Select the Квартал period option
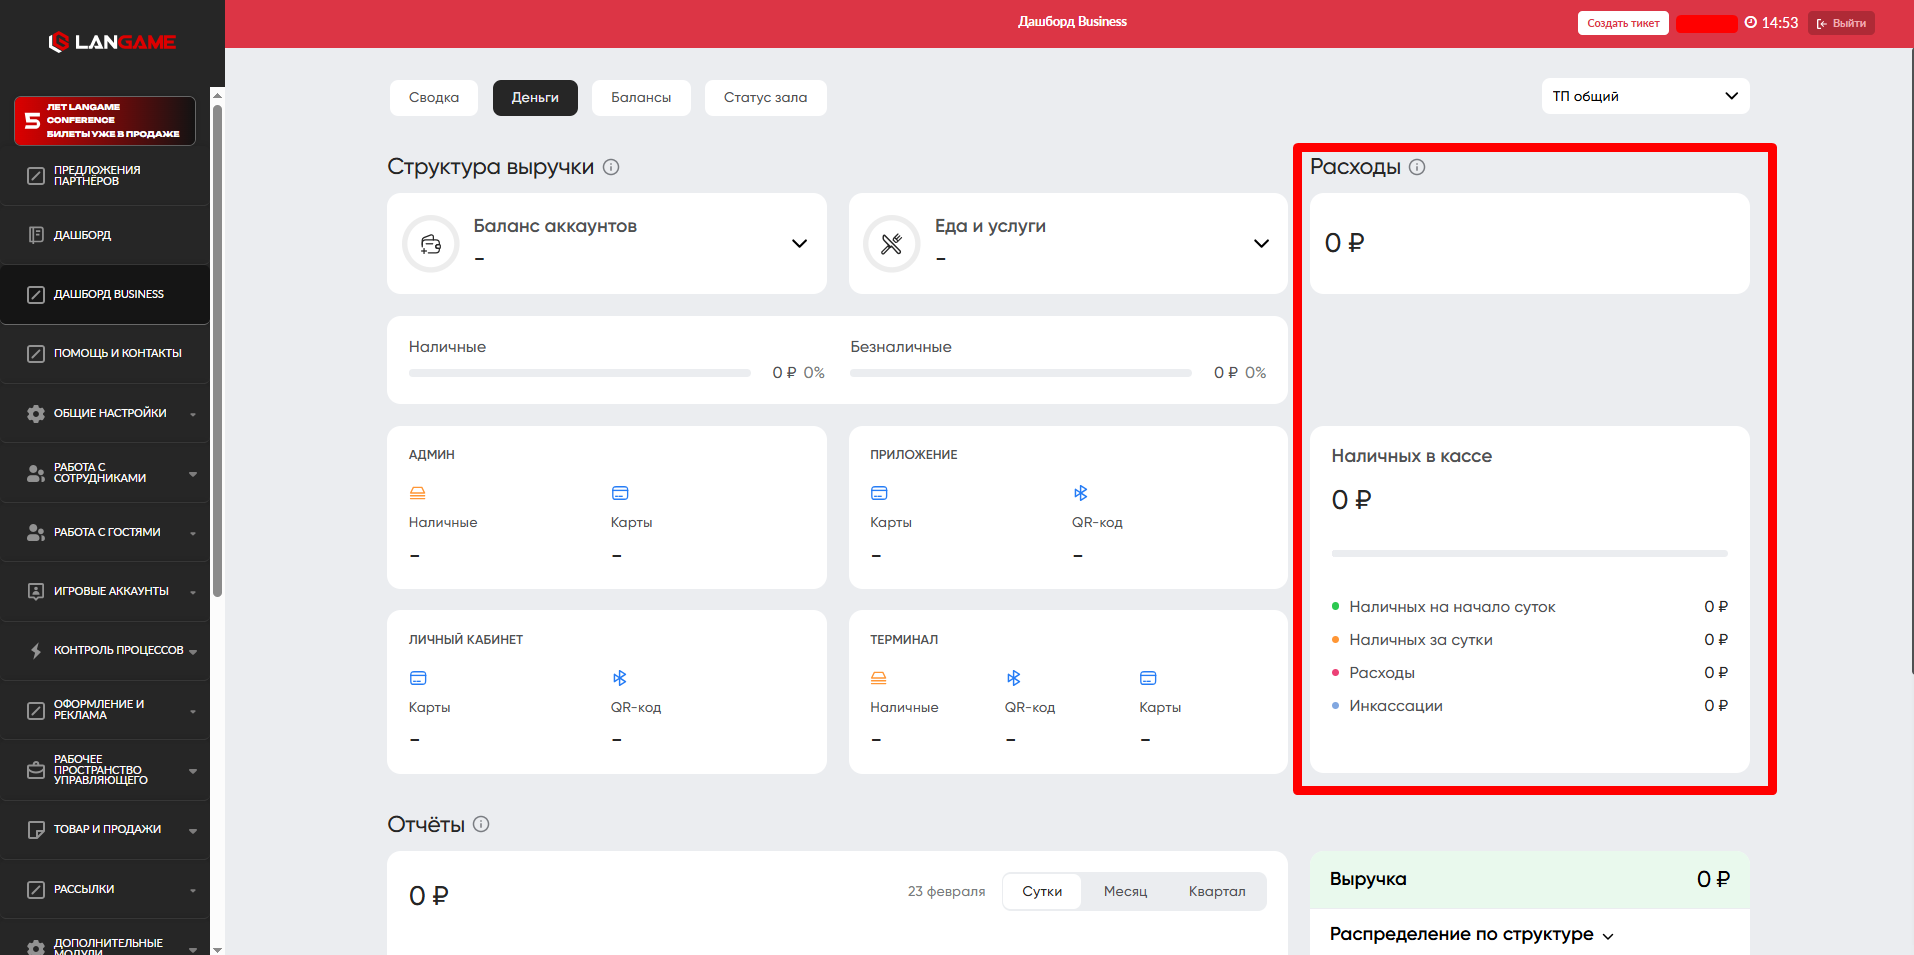The height and width of the screenshot is (955, 1914). pyautogui.click(x=1216, y=891)
